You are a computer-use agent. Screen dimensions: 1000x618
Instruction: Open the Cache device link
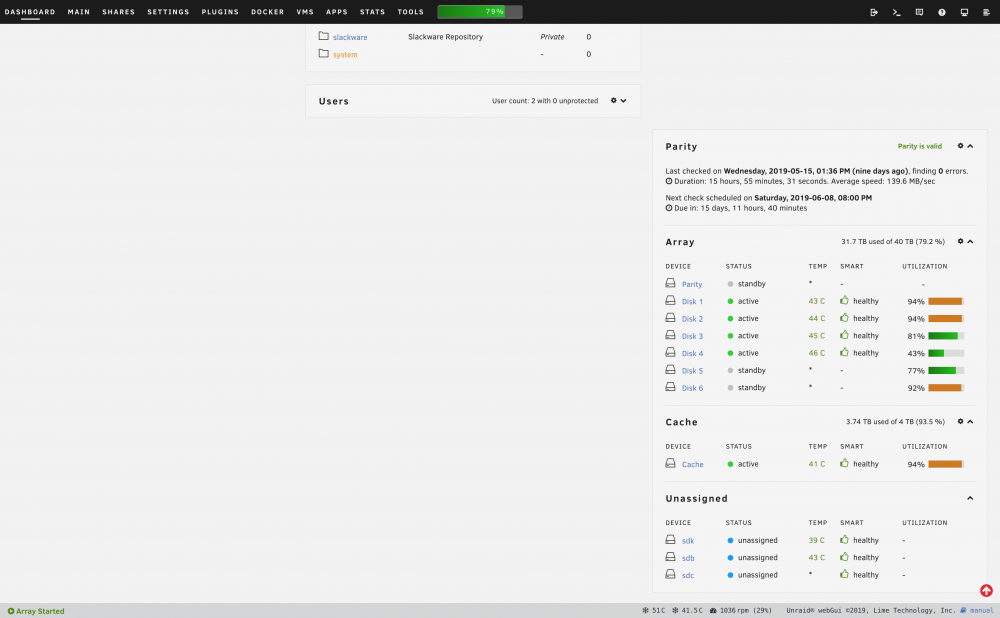coord(693,464)
